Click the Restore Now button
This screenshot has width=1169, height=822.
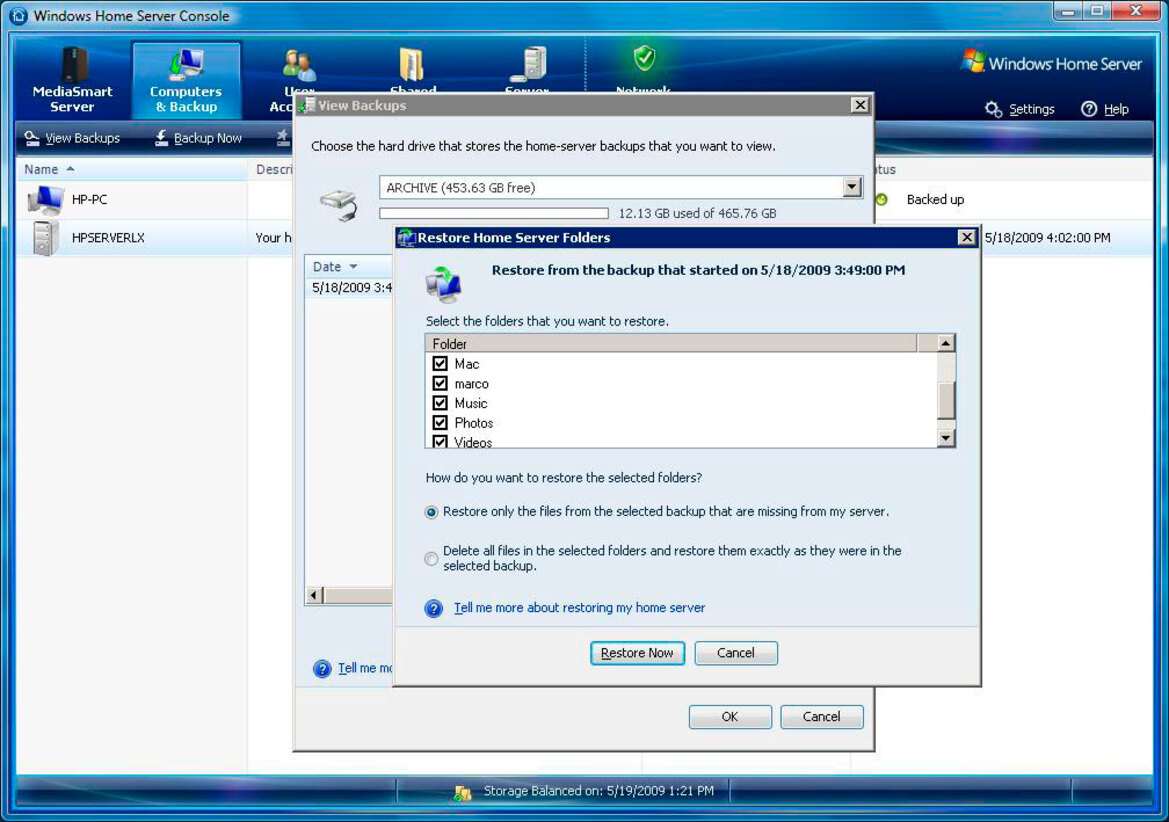[x=637, y=654]
